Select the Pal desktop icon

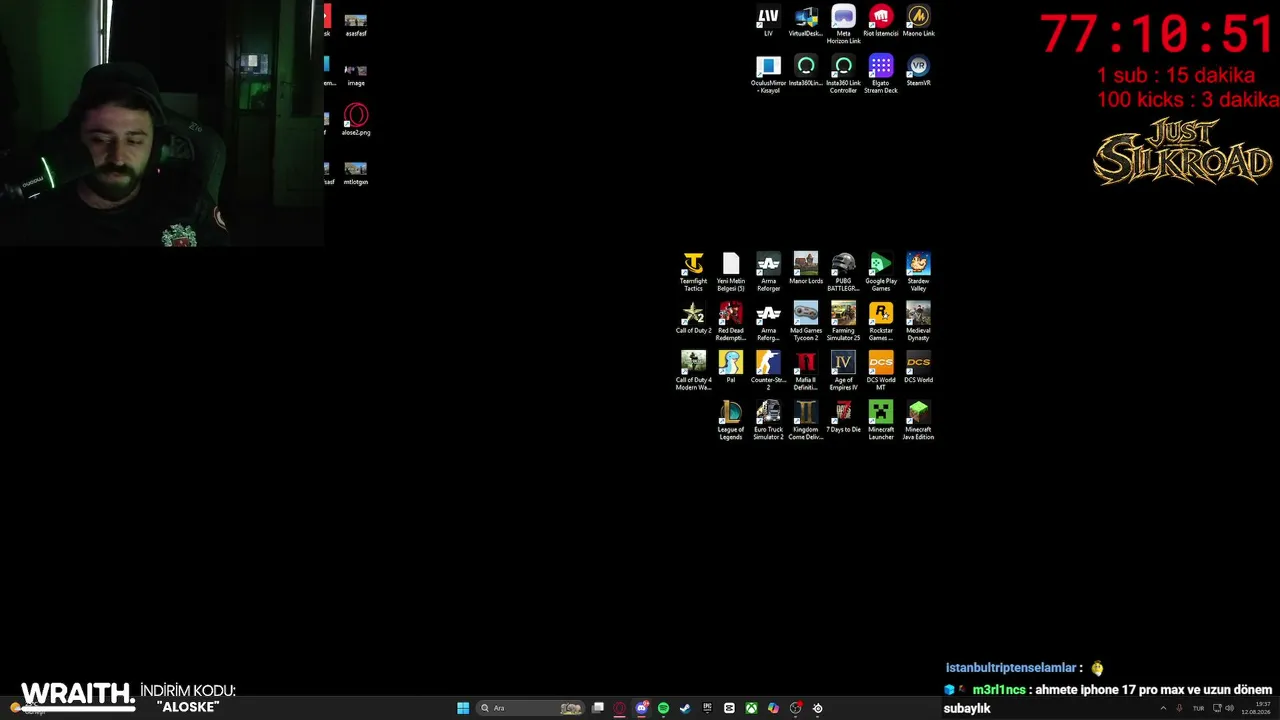pyautogui.click(x=731, y=367)
